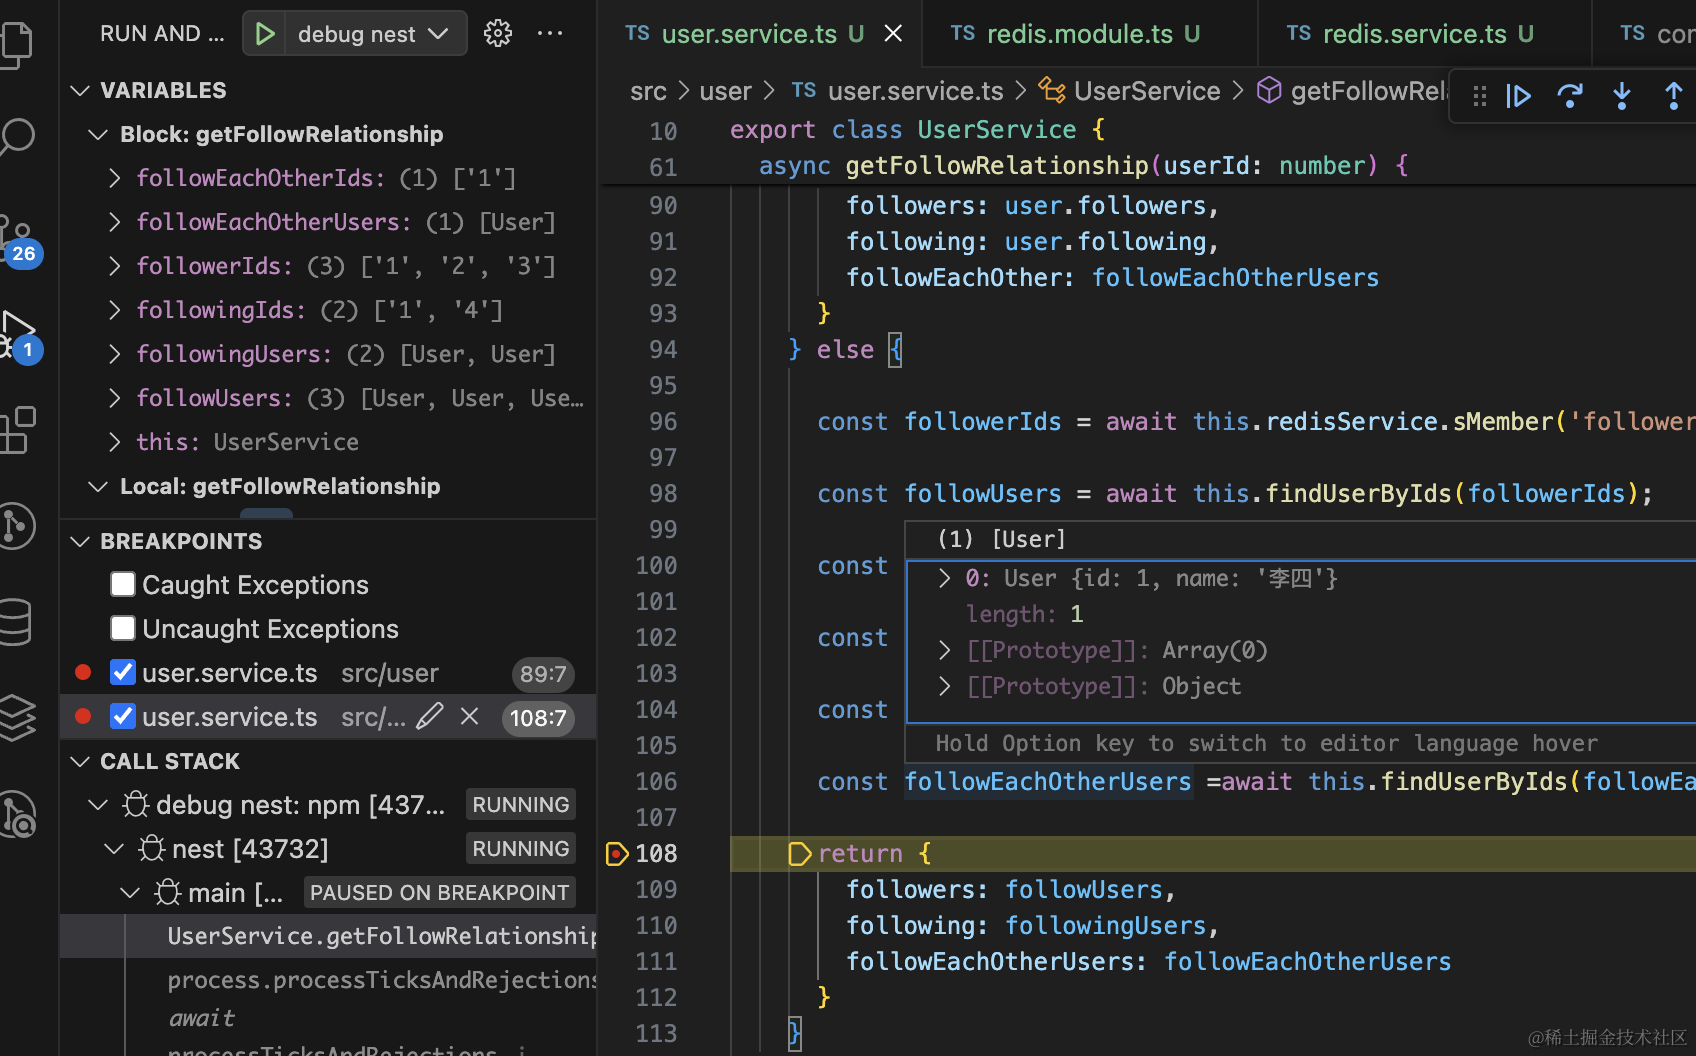Image resolution: width=1696 pixels, height=1056 pixels.
Task: Edit condition of the 108:7 breakpoint
Action: tap(430, 717)
